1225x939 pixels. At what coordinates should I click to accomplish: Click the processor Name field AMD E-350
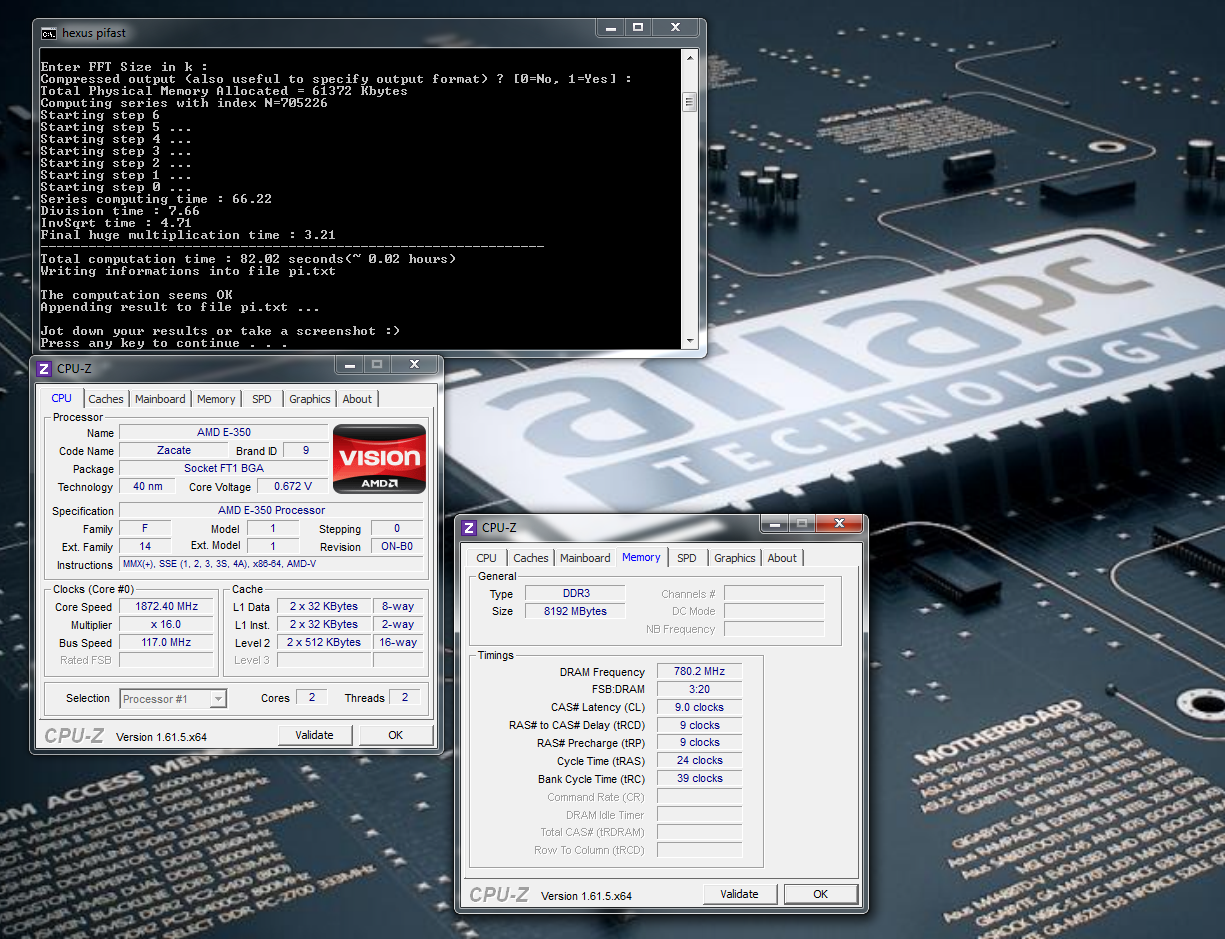click(223, 432)
